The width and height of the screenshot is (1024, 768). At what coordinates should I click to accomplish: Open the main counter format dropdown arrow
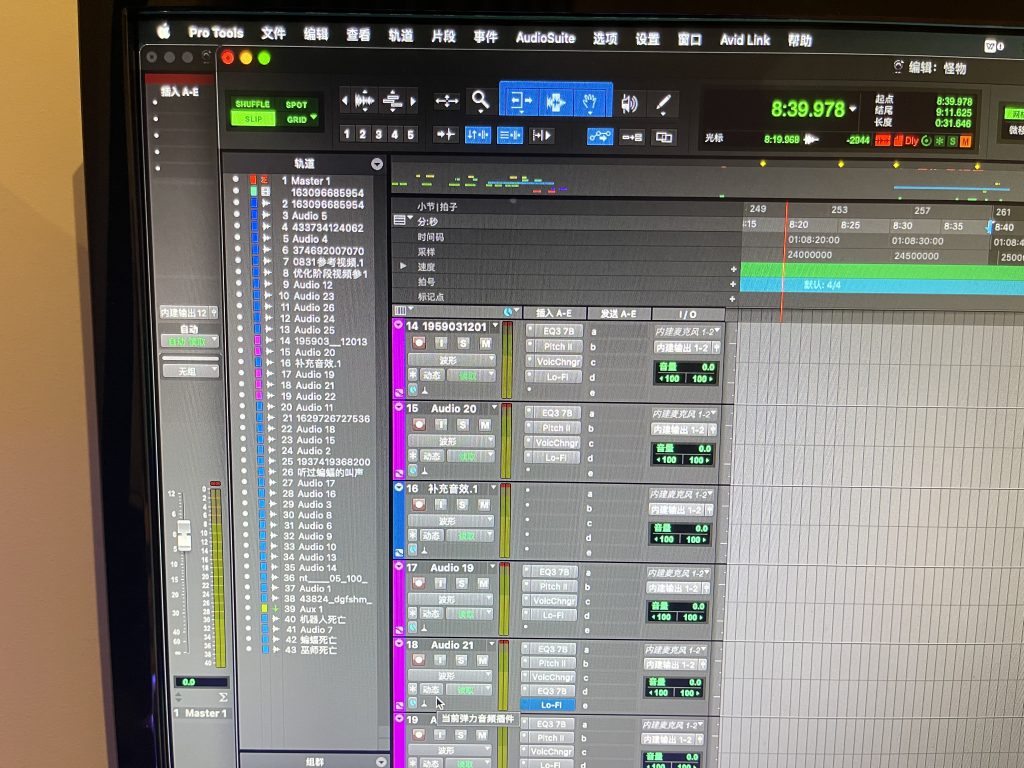853,110
